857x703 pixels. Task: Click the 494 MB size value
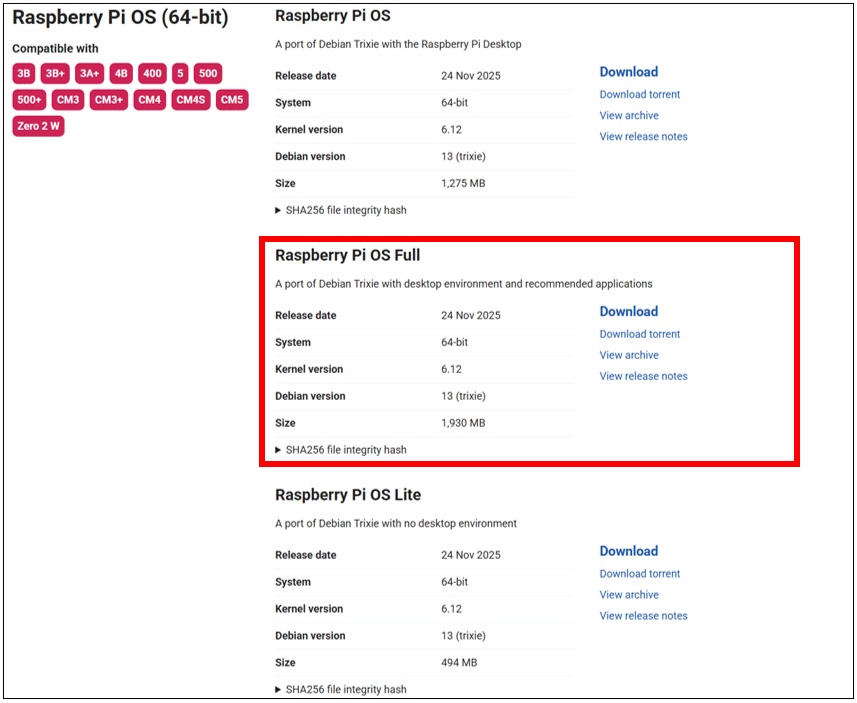(459, 662)
